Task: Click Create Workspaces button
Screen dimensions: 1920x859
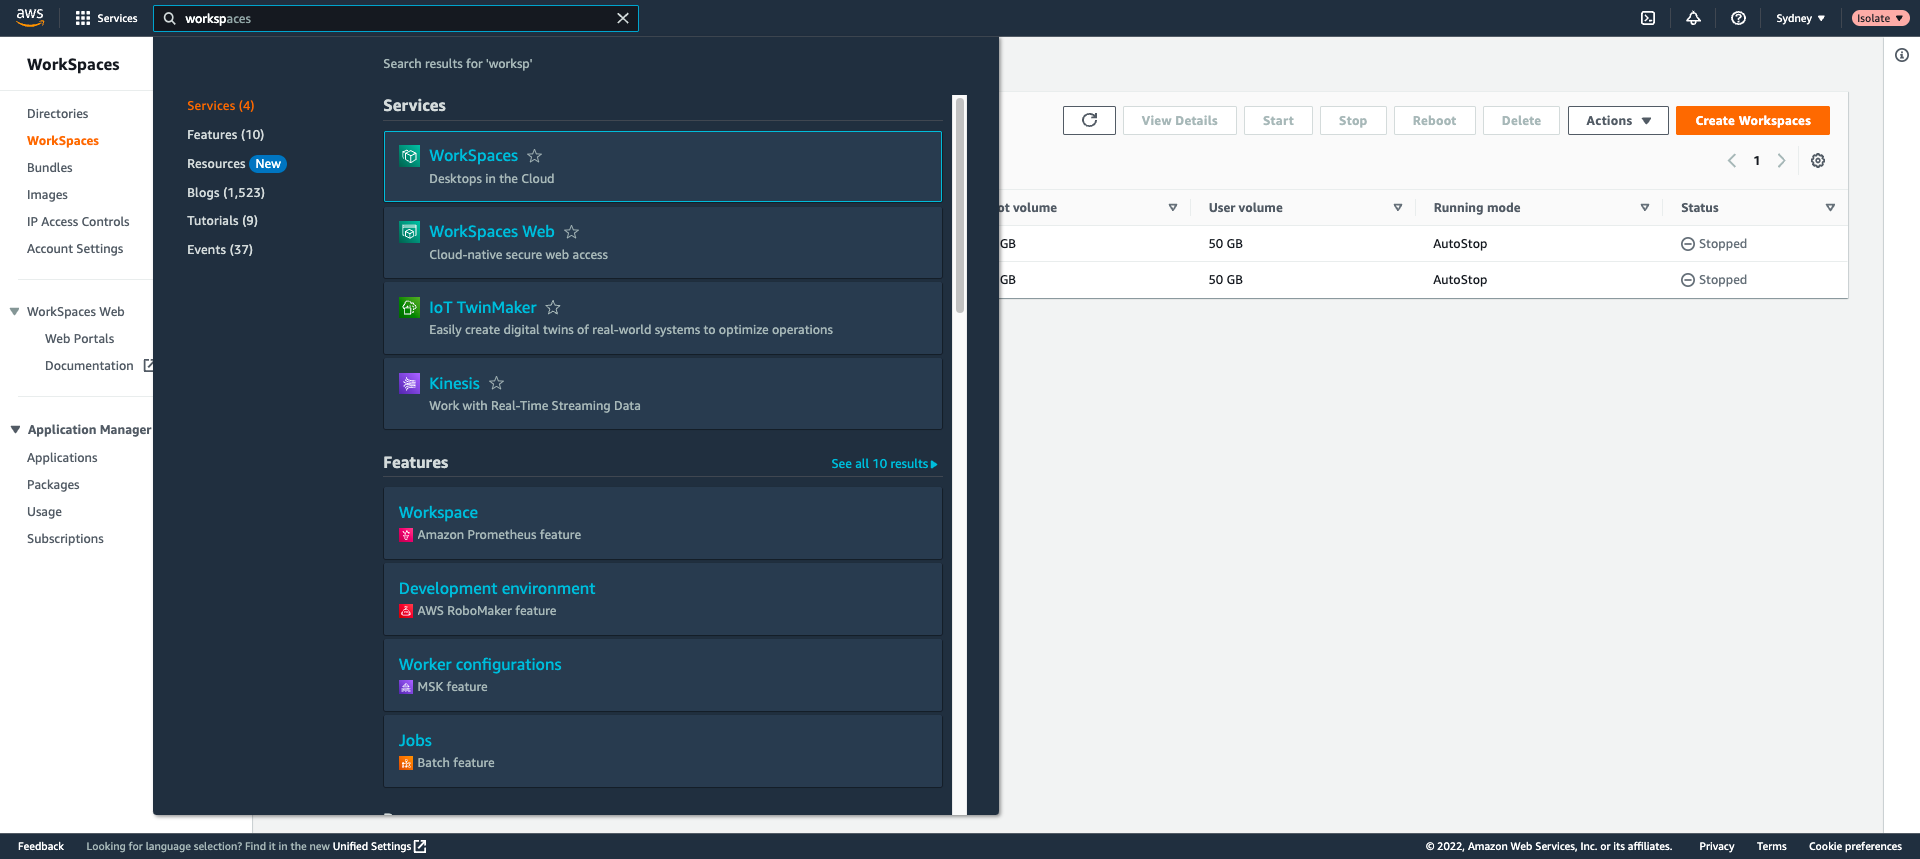Action: (1752, 121)
